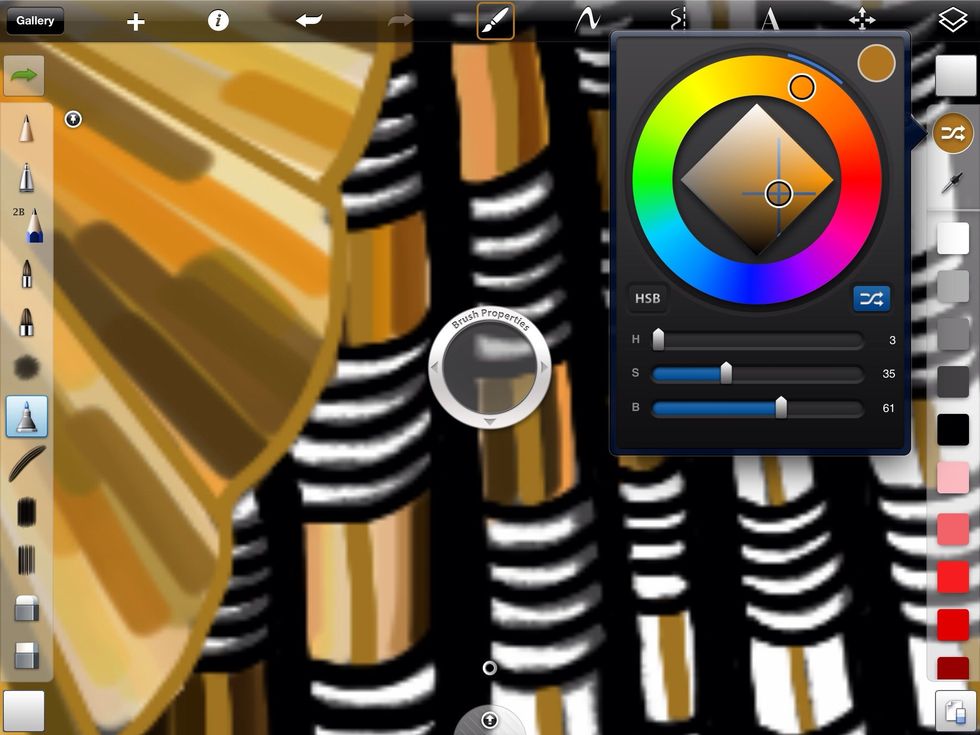
Task: Select the Text tool
Action: point(770,20)
